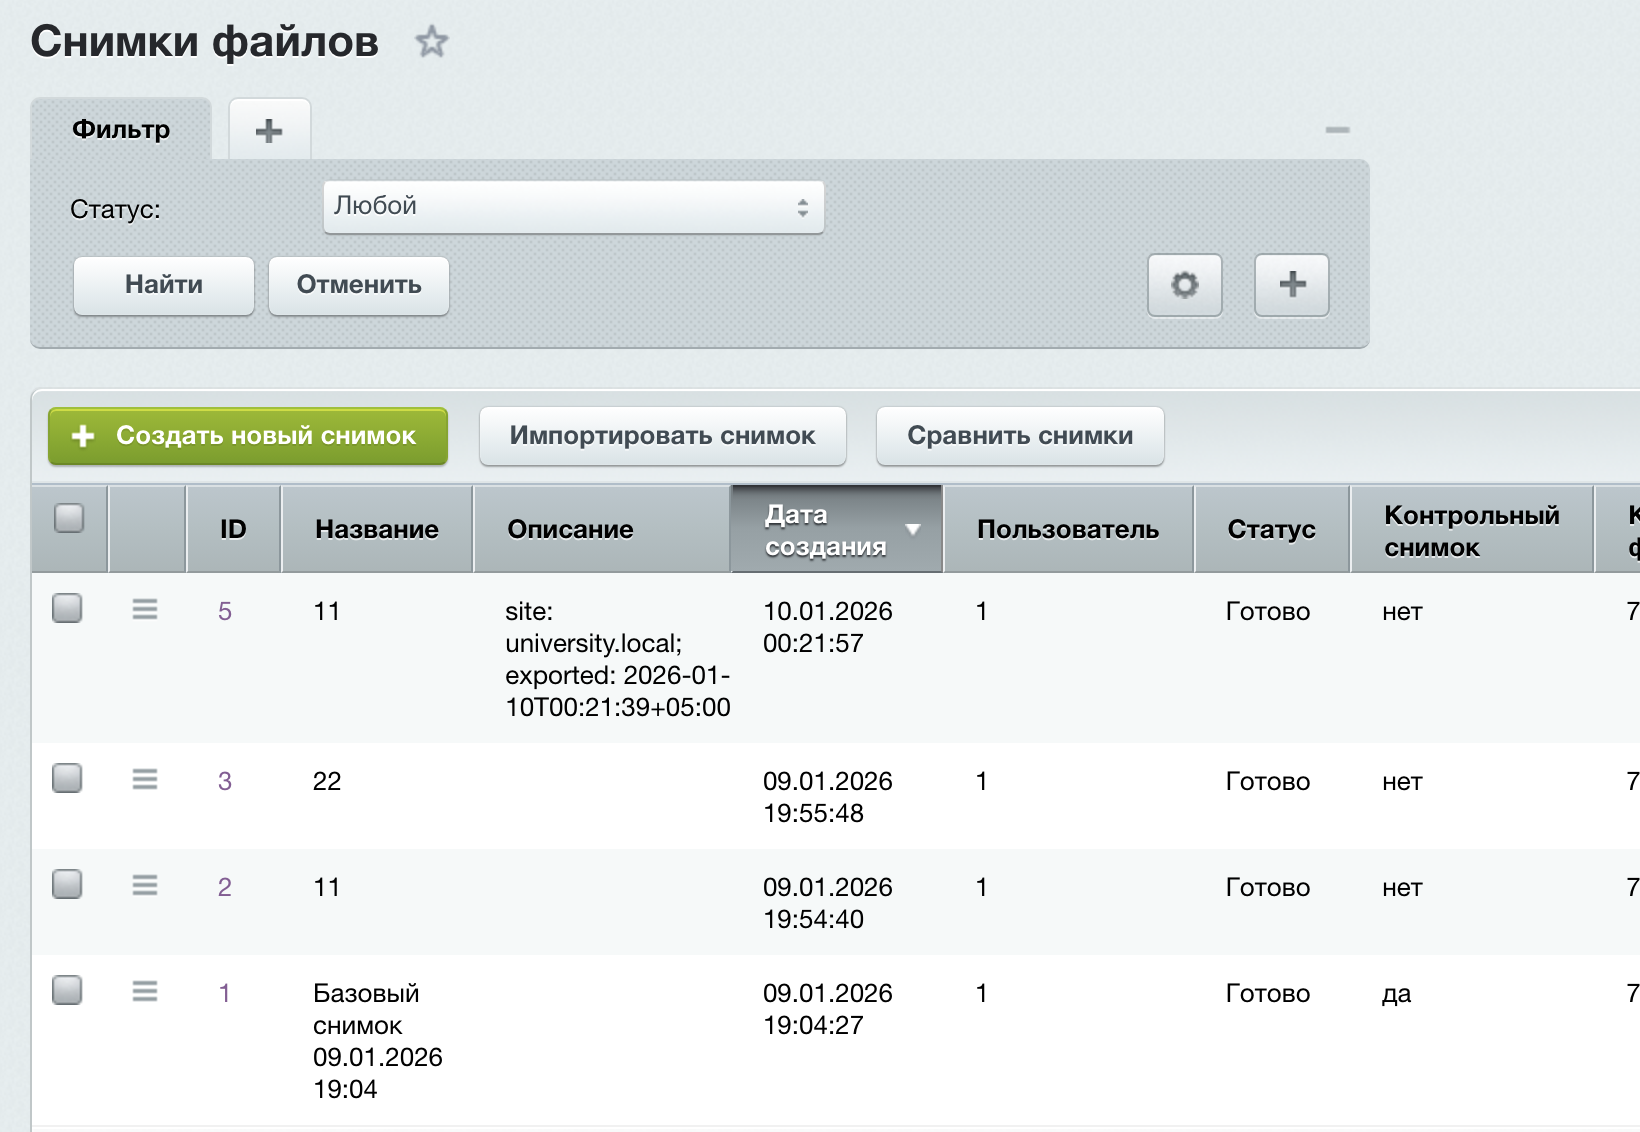This screenshot has width=1640, height=1132.
Task: Switch to the Фильтр tab
Action: [x=121, y=129]
